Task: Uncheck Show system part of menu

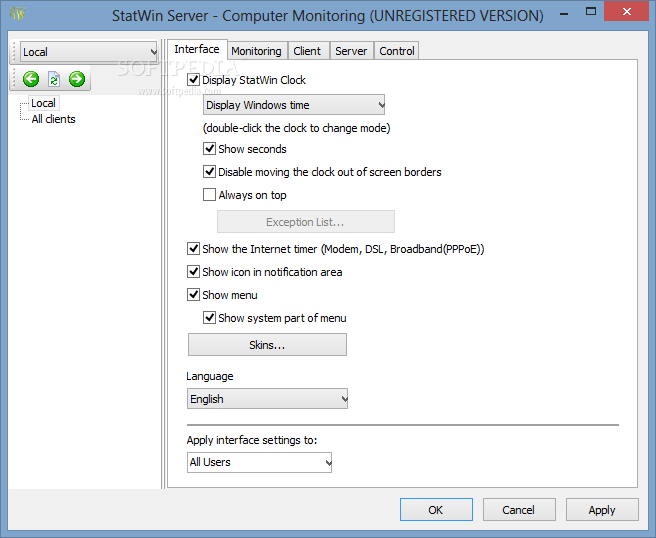Action: click(209, 318)
